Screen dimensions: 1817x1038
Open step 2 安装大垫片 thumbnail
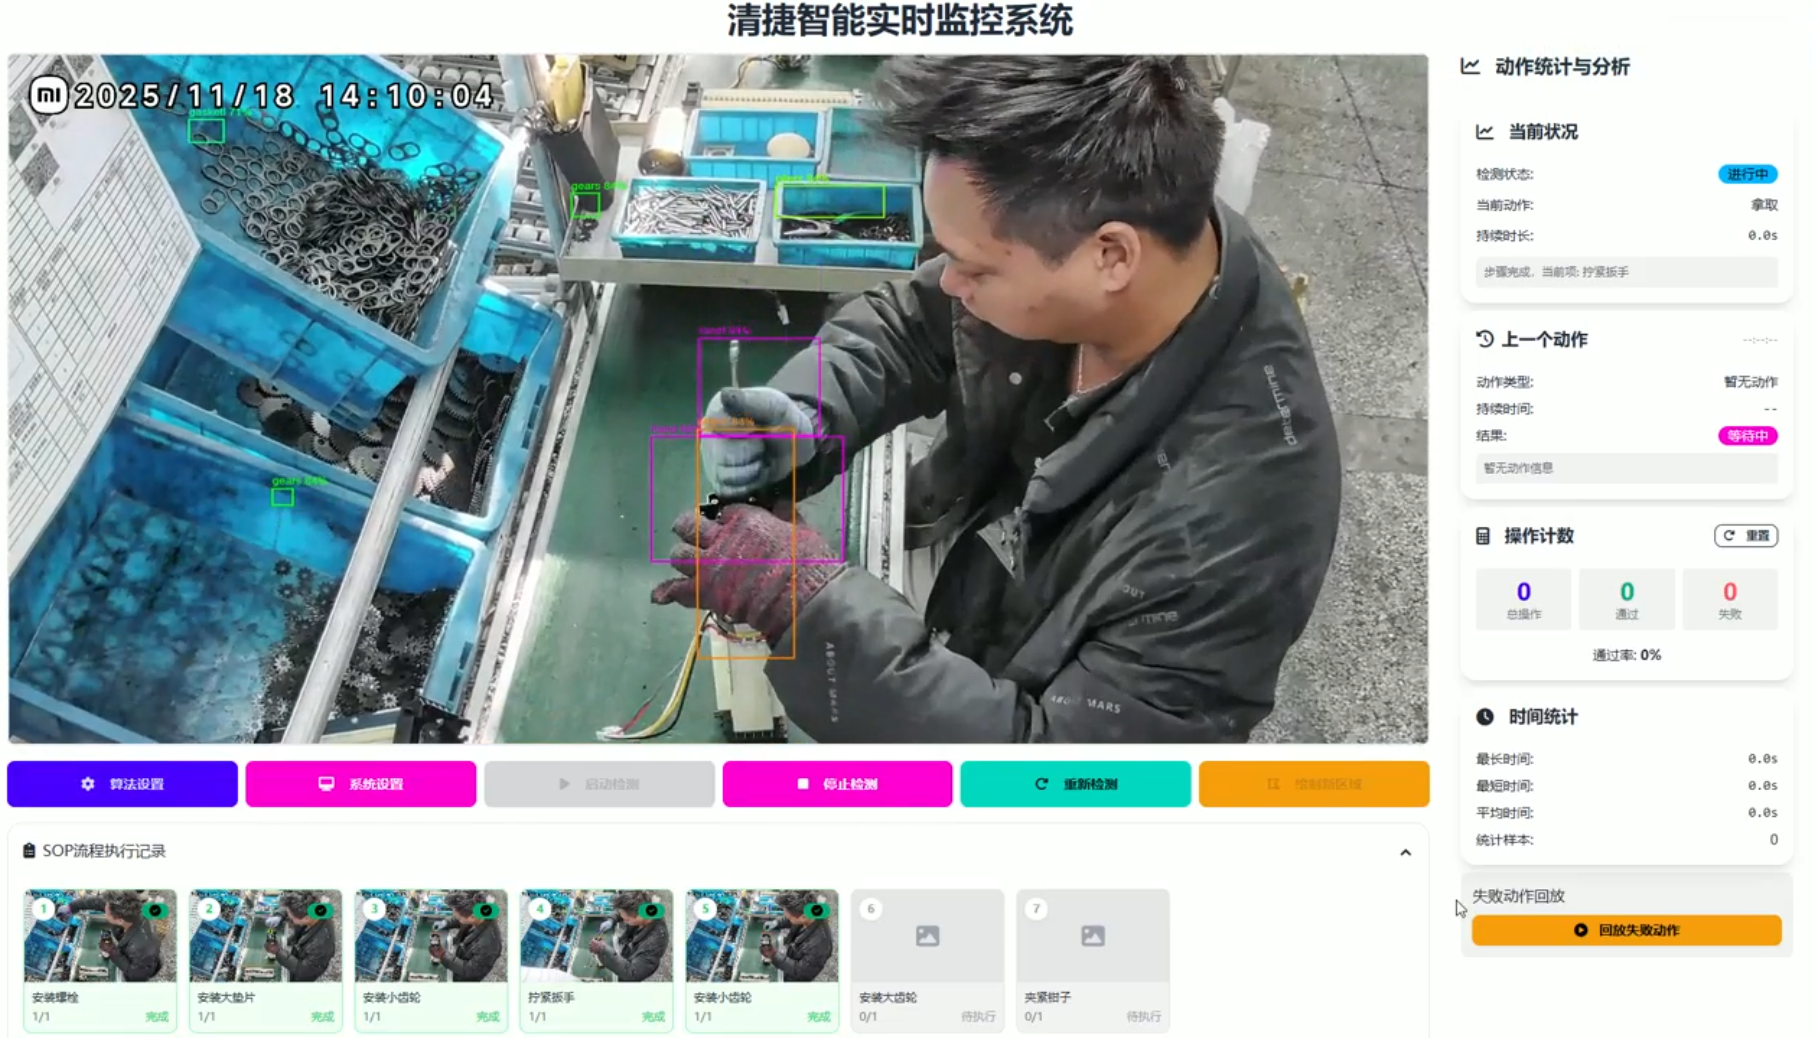tap(265, 936)
